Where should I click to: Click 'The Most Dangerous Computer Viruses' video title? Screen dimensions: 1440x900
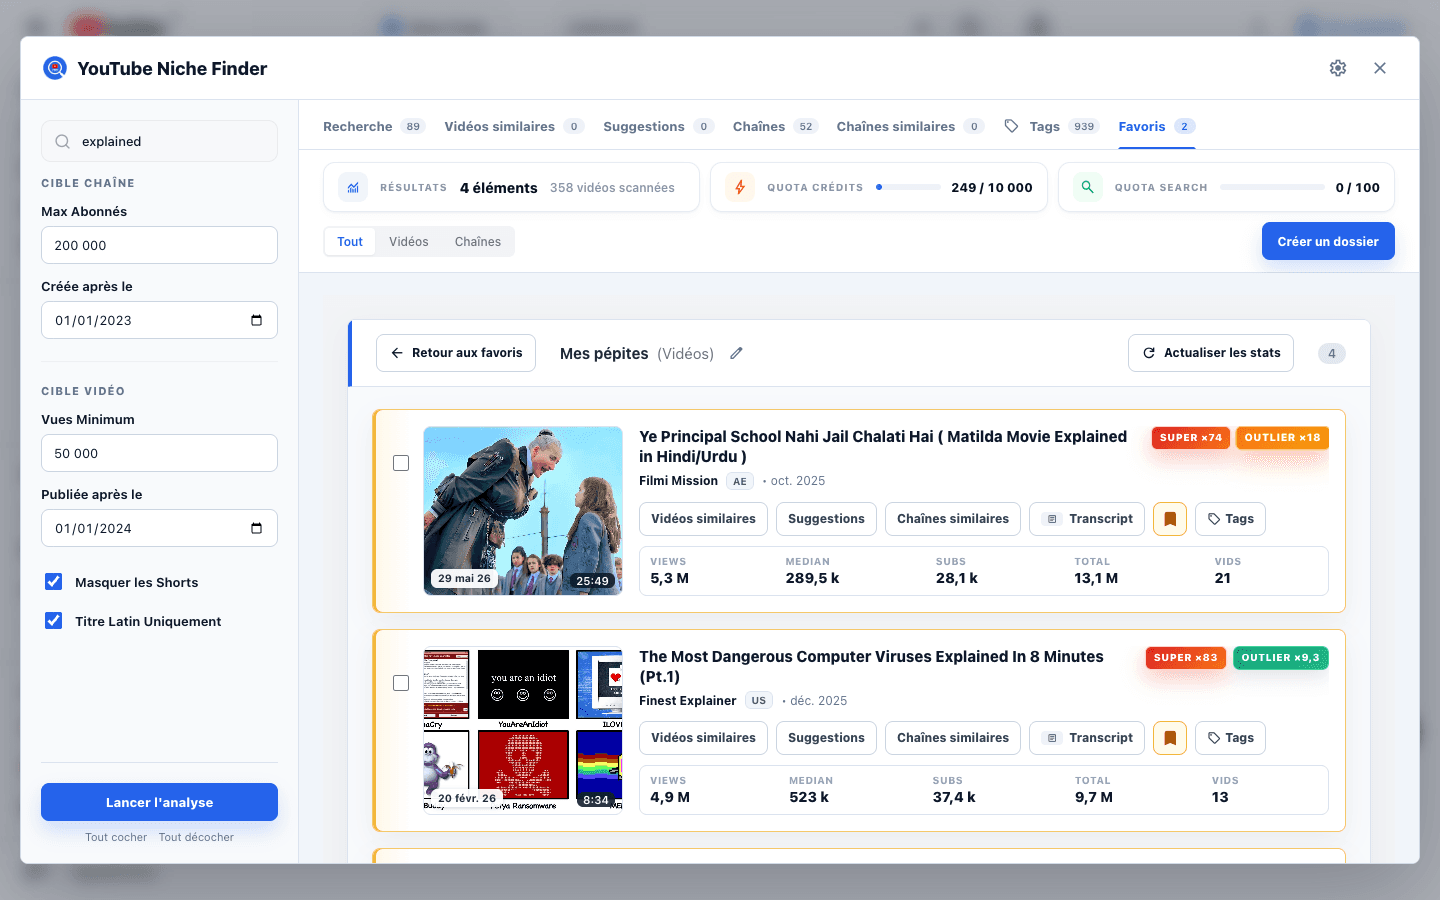[871, 667]
